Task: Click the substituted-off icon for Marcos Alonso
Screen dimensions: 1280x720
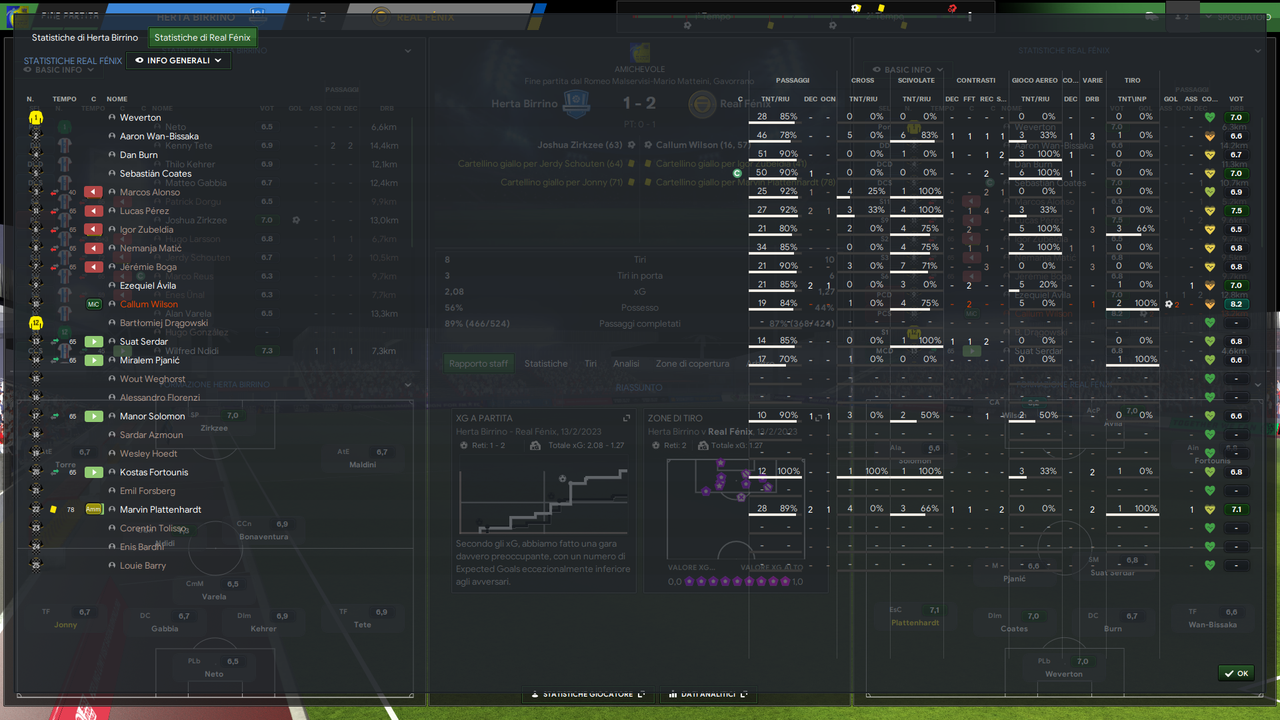Action: [x=94, y=192]
